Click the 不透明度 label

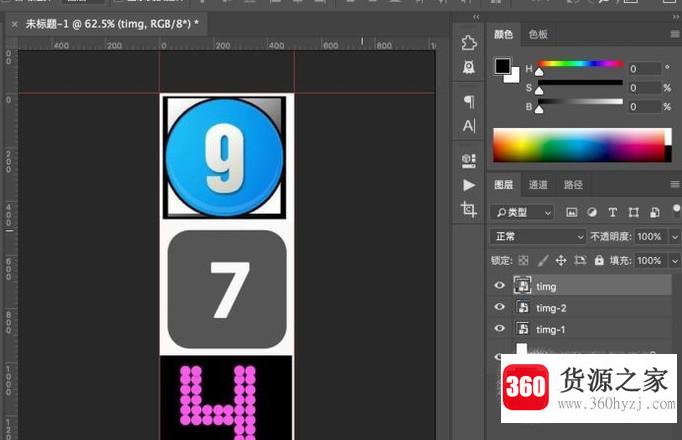(x=610, y=237)
